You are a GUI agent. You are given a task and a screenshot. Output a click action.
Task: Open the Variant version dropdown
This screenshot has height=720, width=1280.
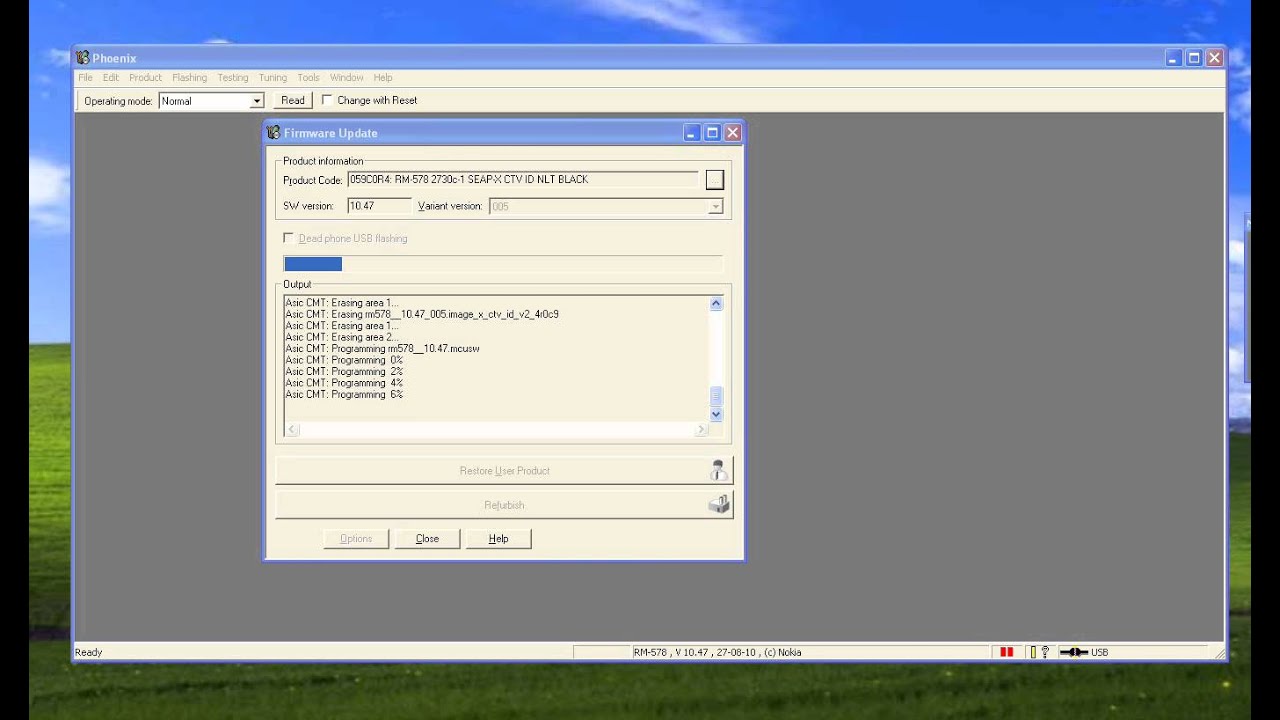click(x=715, y=206)
